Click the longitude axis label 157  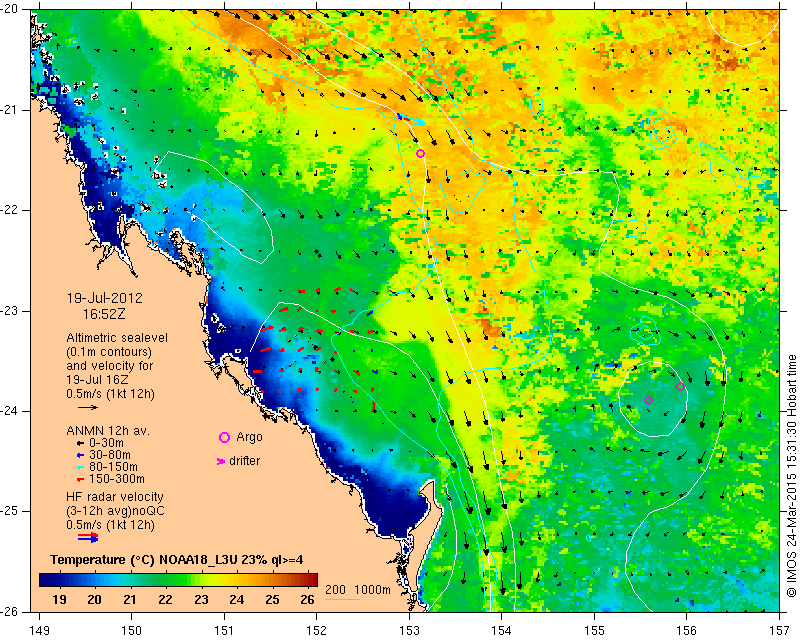(780, 631)
